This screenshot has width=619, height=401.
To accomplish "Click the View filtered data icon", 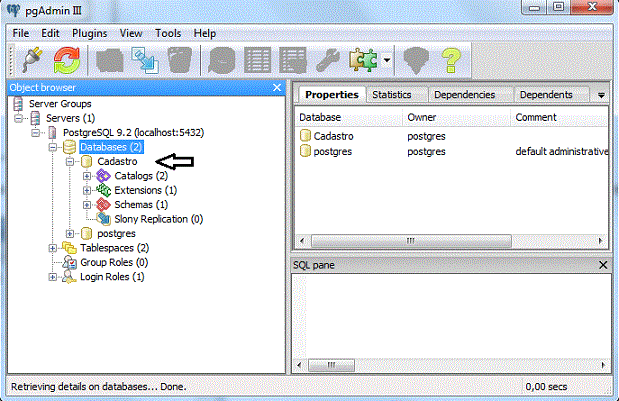I will tap(293, 60).
